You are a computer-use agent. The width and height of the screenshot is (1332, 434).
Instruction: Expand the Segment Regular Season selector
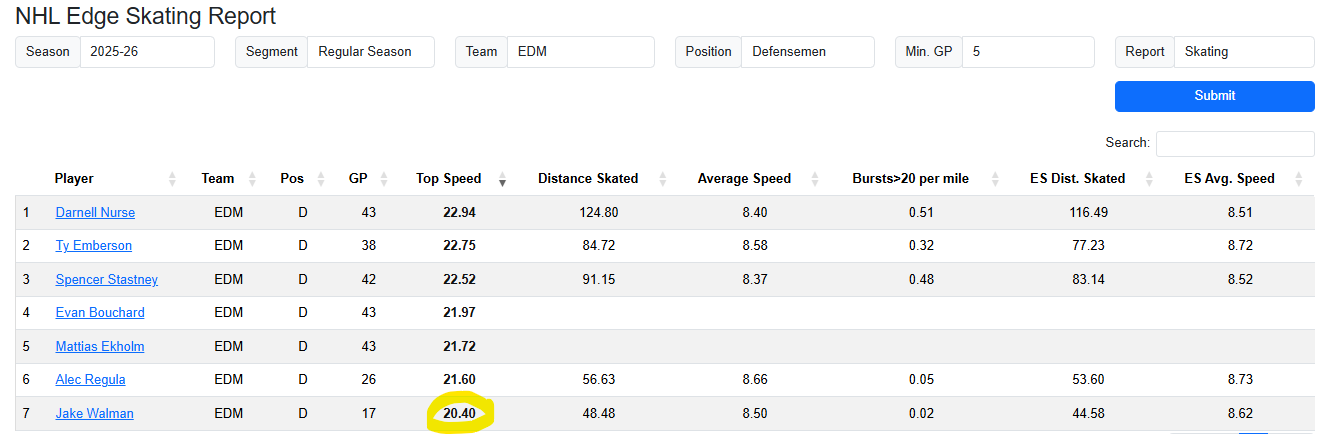(x=370, y=52)
